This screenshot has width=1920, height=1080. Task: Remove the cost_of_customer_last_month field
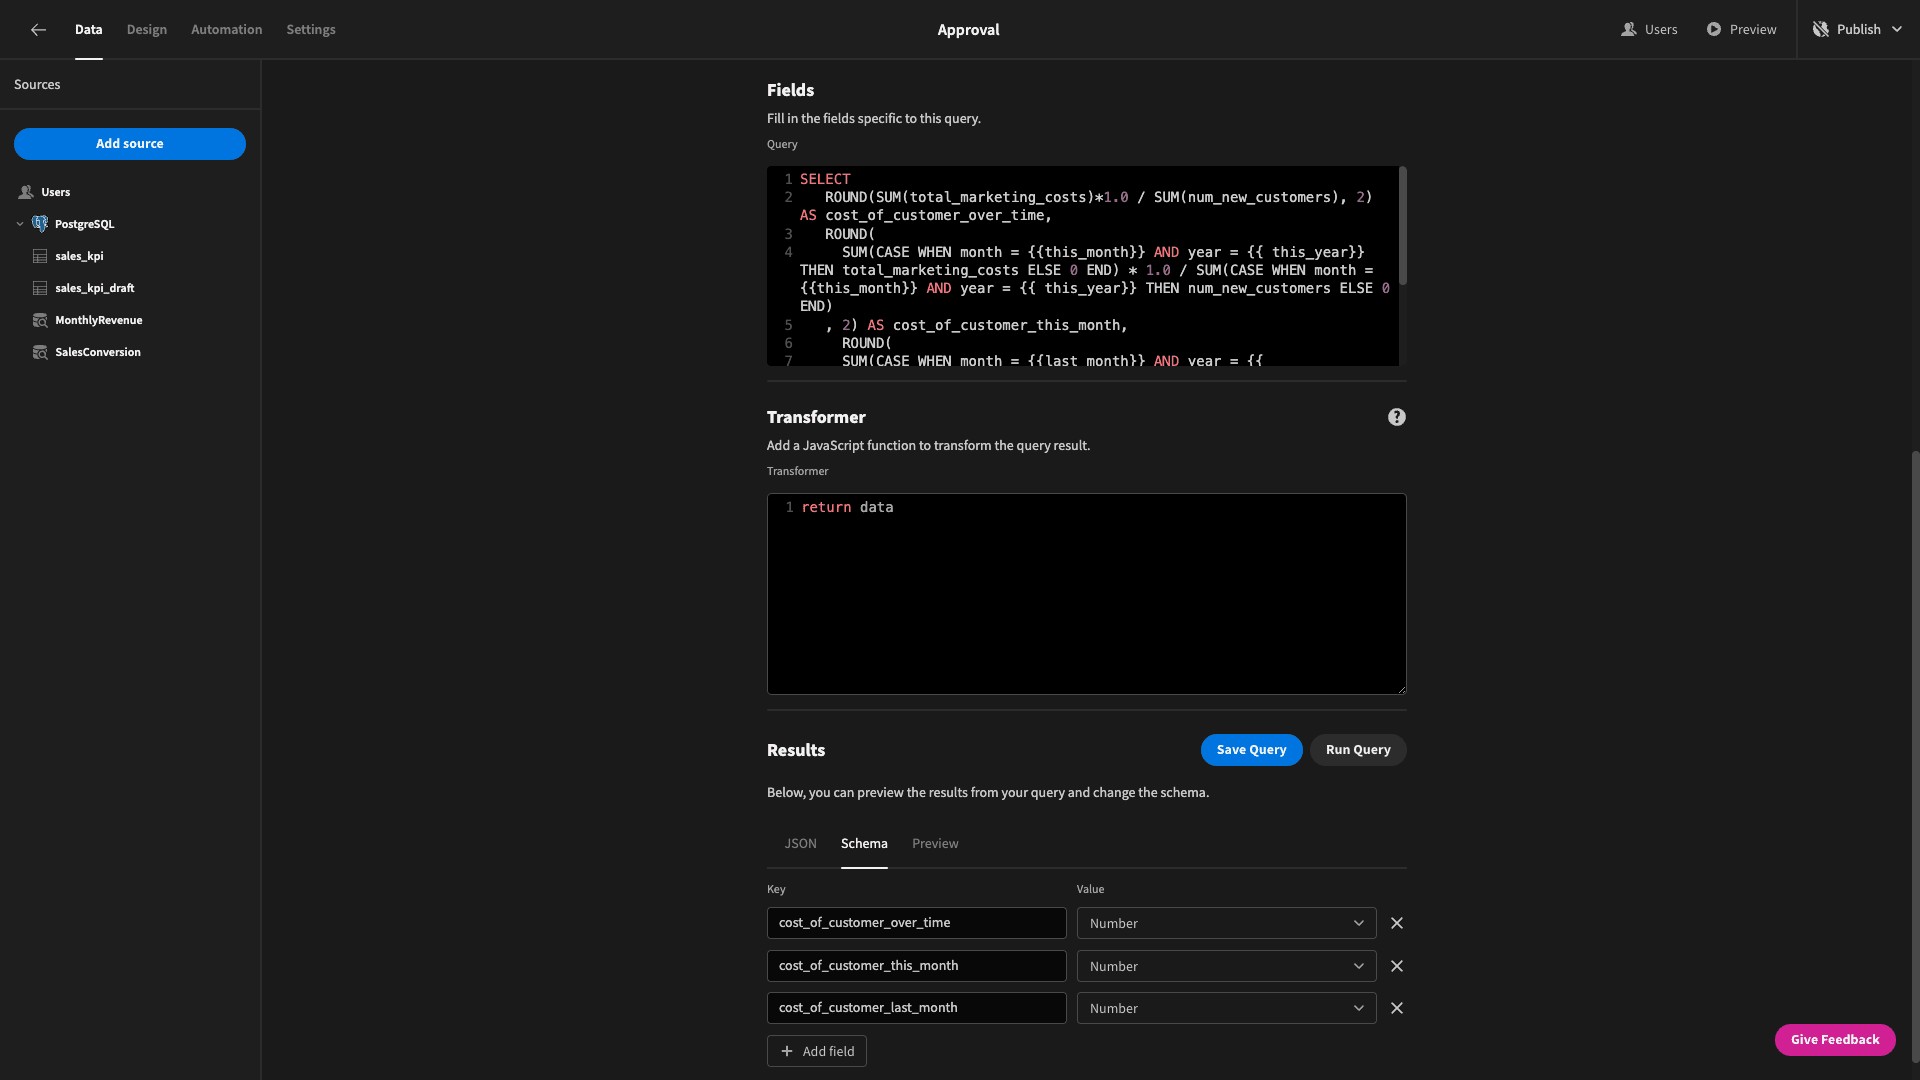click(1397, 1008)
